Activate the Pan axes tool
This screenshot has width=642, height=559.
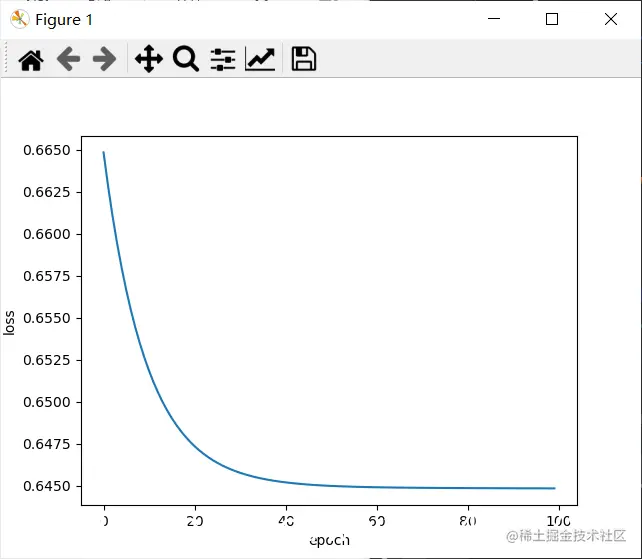[149, 59]
